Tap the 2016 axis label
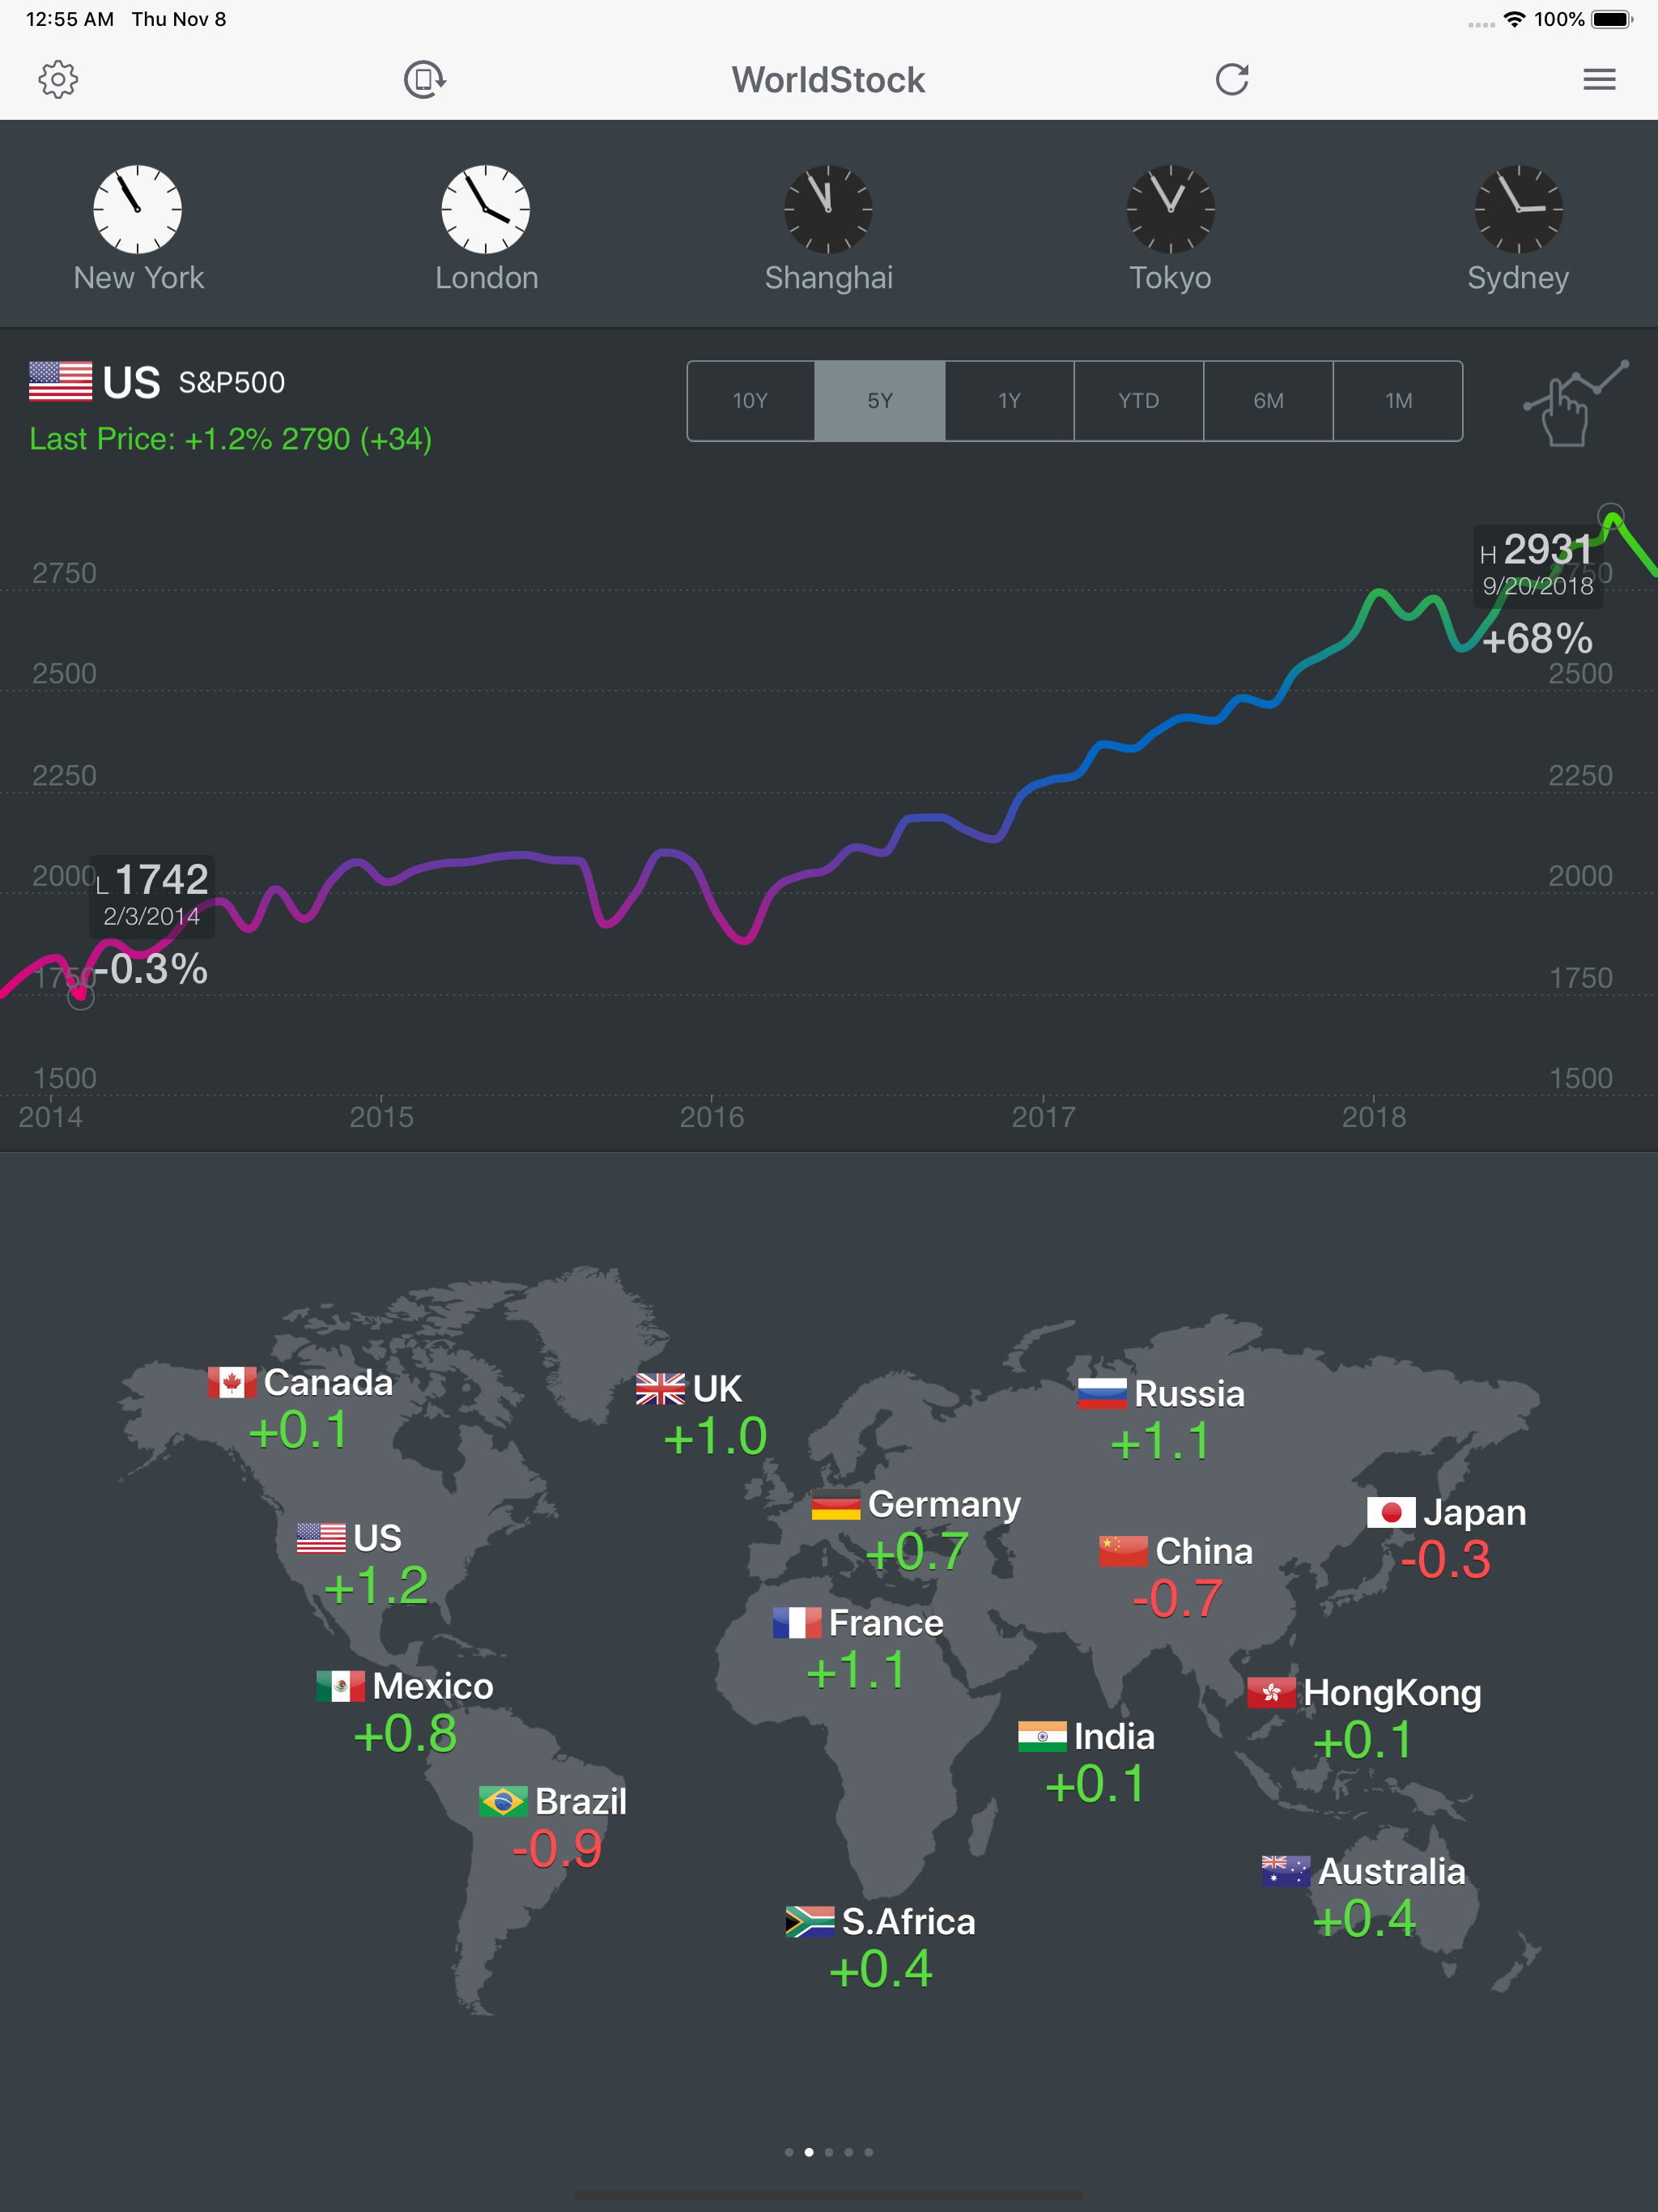1658x2212 pixels. click(712, 1117)
